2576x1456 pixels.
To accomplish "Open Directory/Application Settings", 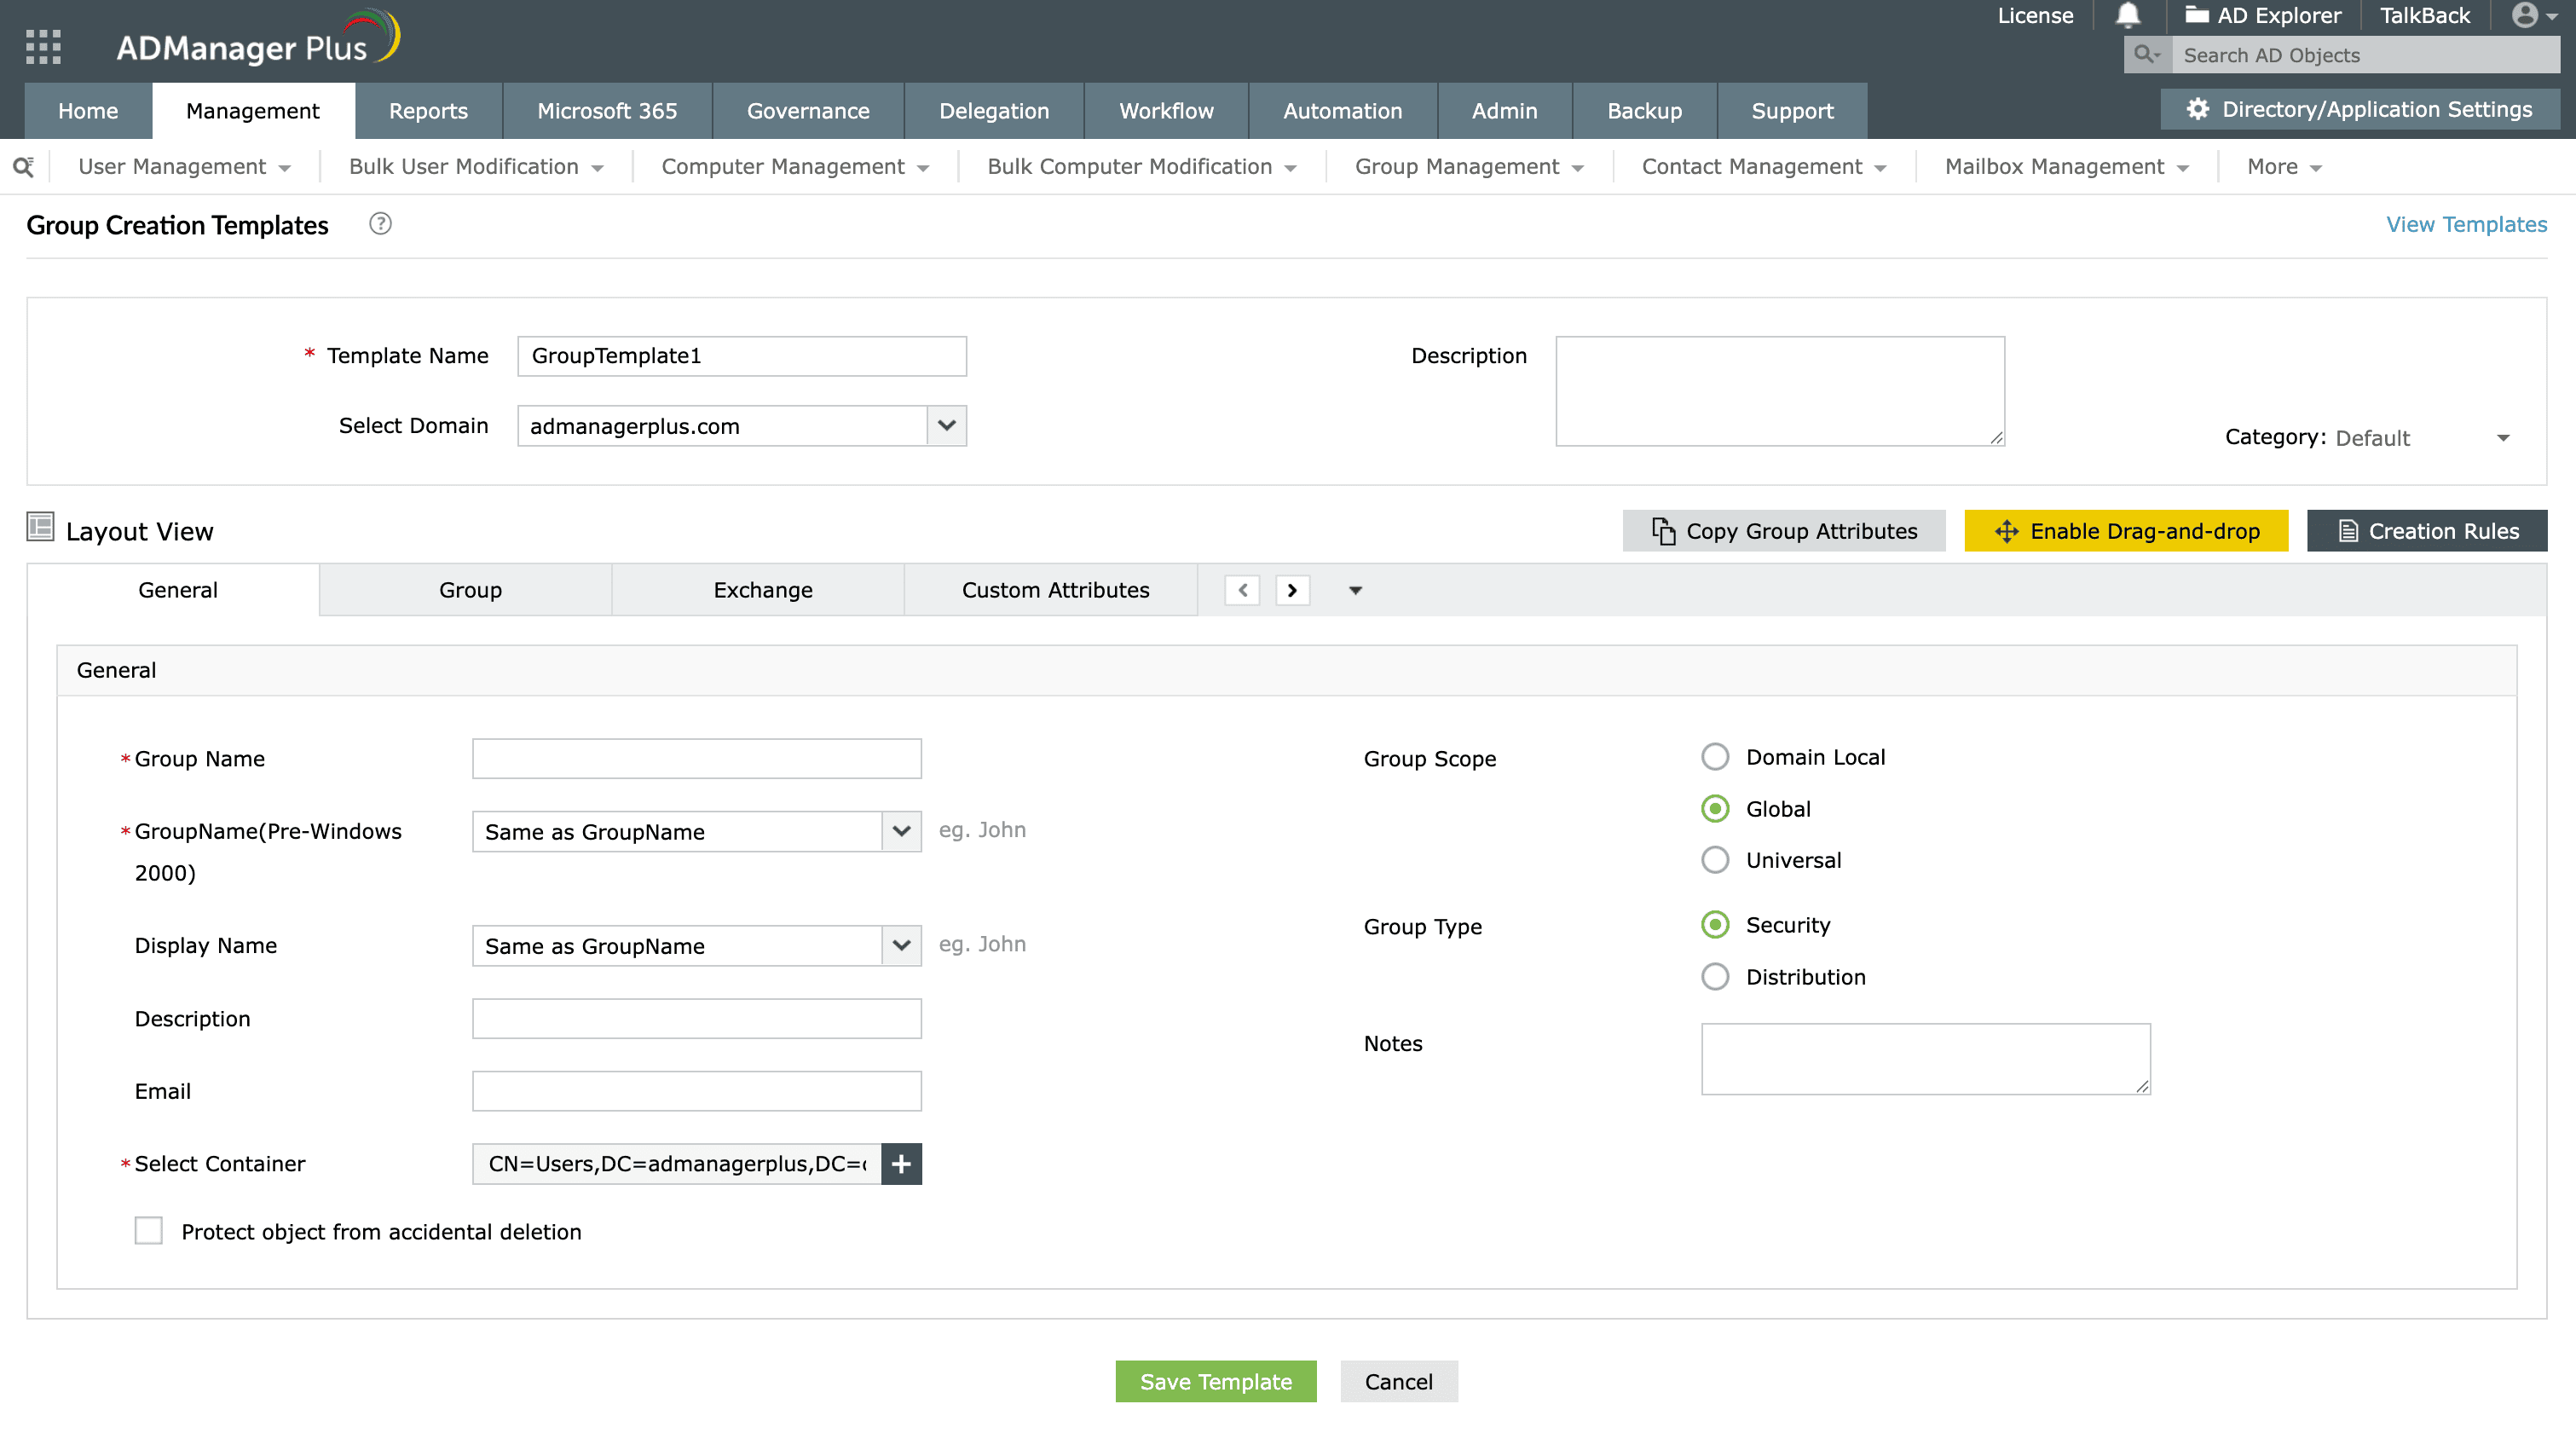I will 2360,110.
